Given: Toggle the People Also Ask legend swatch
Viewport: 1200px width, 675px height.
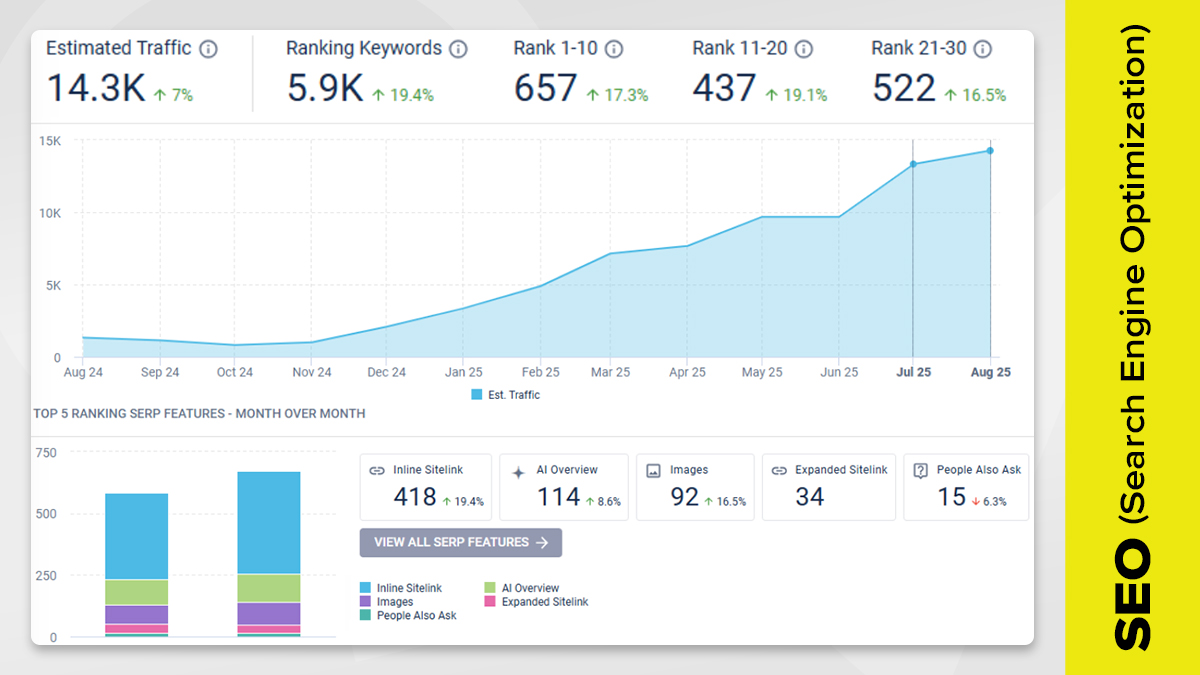Looking at the screenshot, I should pos(366,616).
